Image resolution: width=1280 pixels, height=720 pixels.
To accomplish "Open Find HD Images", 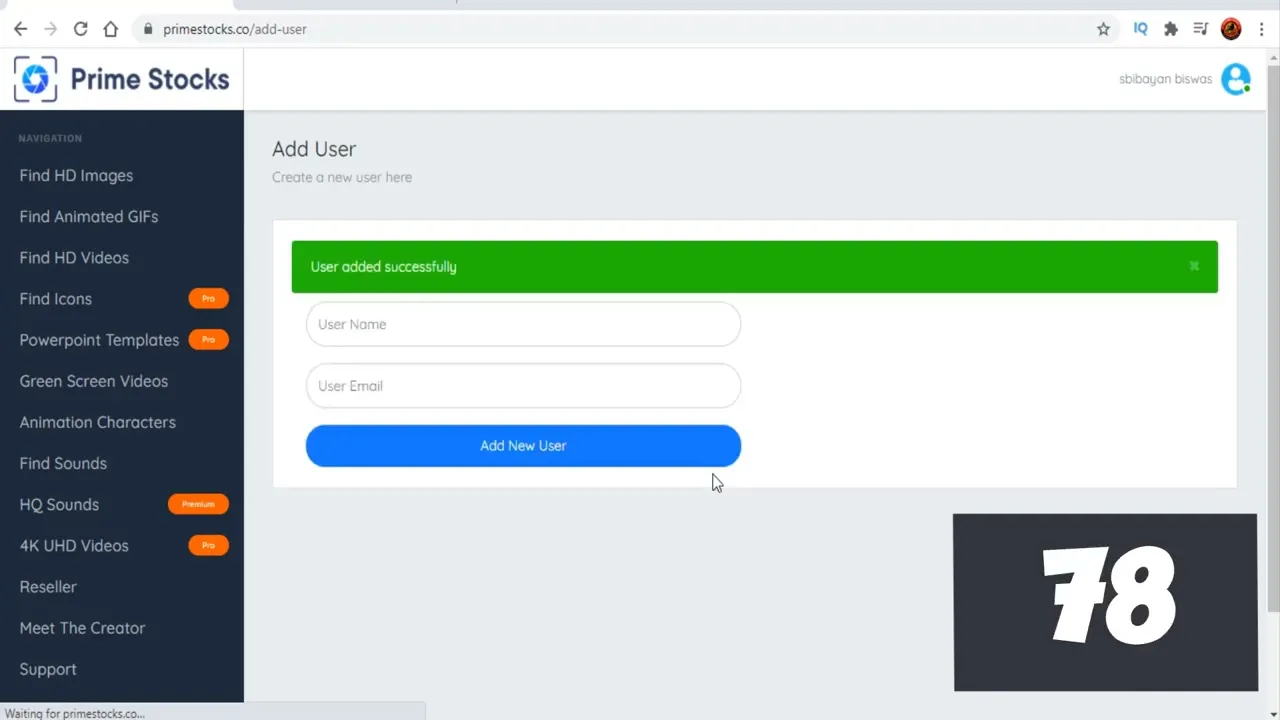I will pyautogui.click(x=76, y=175).
